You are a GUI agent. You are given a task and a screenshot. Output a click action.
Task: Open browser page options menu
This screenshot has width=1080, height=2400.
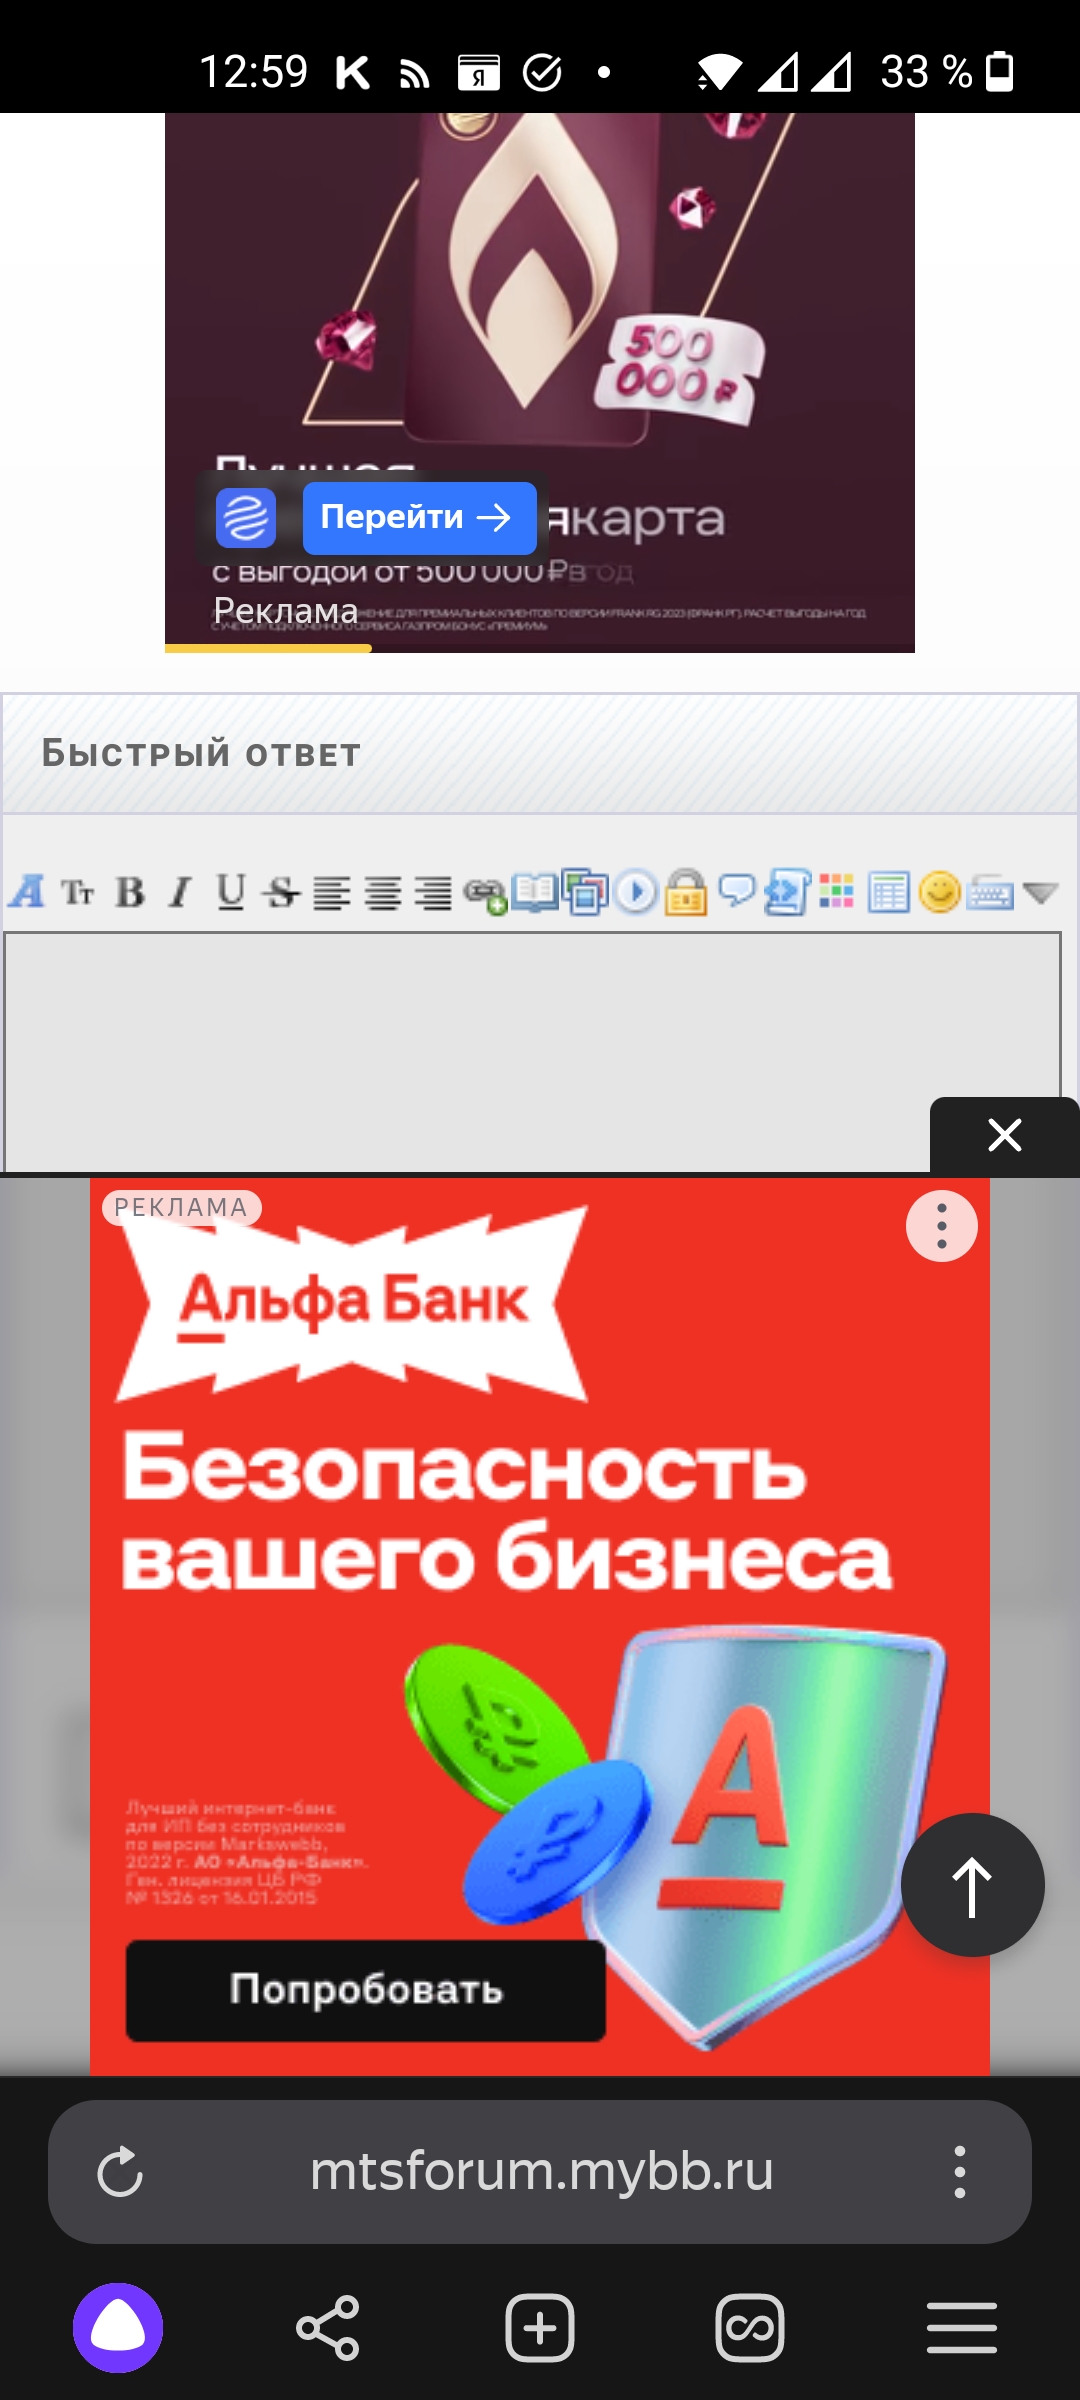[x=960, y=2172]
